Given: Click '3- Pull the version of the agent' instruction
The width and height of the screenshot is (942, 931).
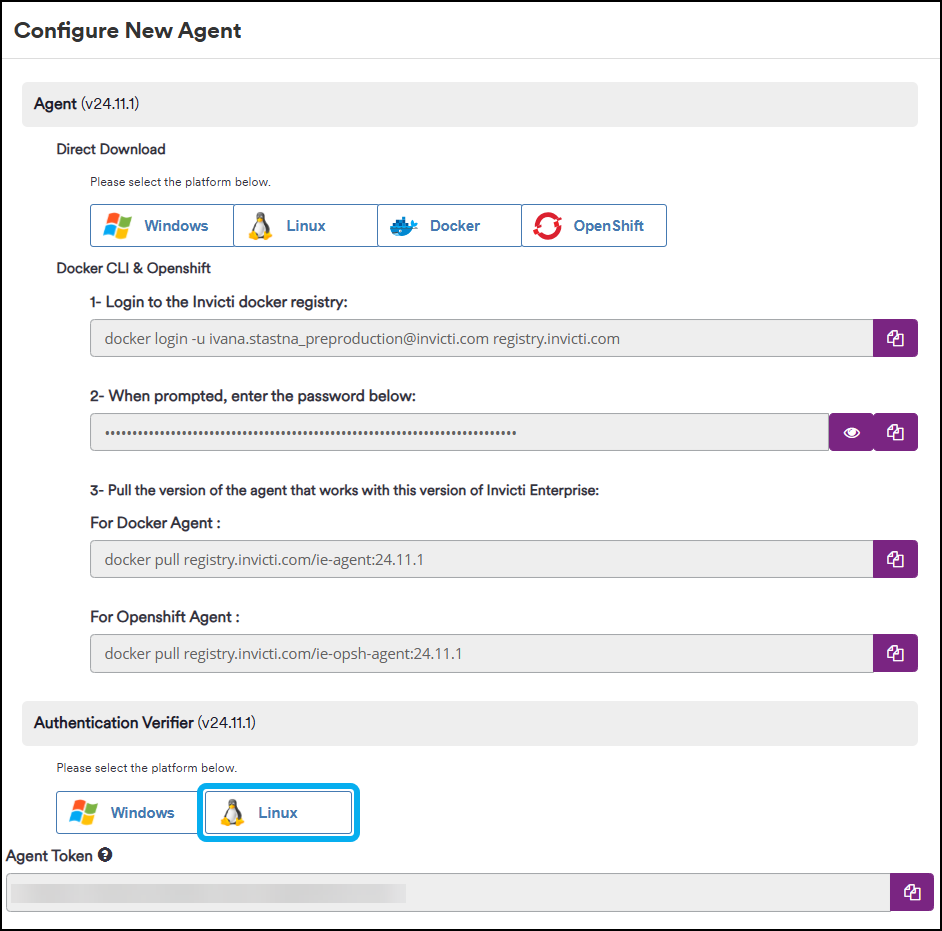Looking at the screenshot, I should [x=344, y=490].
